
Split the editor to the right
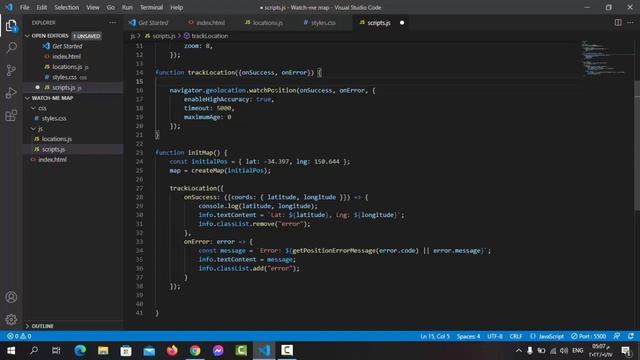[618, 23]
